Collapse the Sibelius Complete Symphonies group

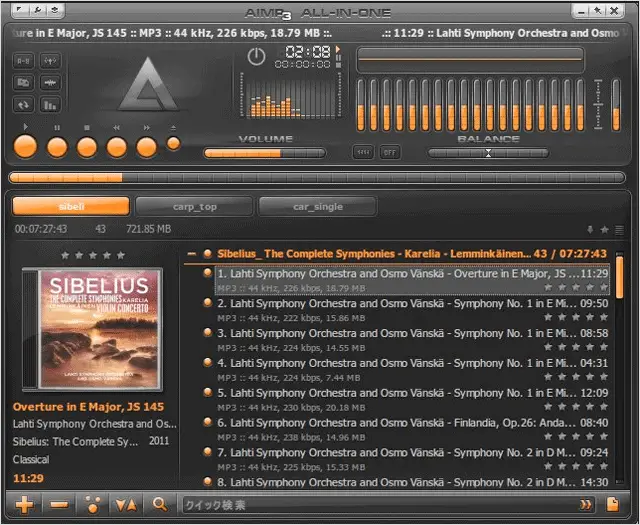[x=191, y=254]
